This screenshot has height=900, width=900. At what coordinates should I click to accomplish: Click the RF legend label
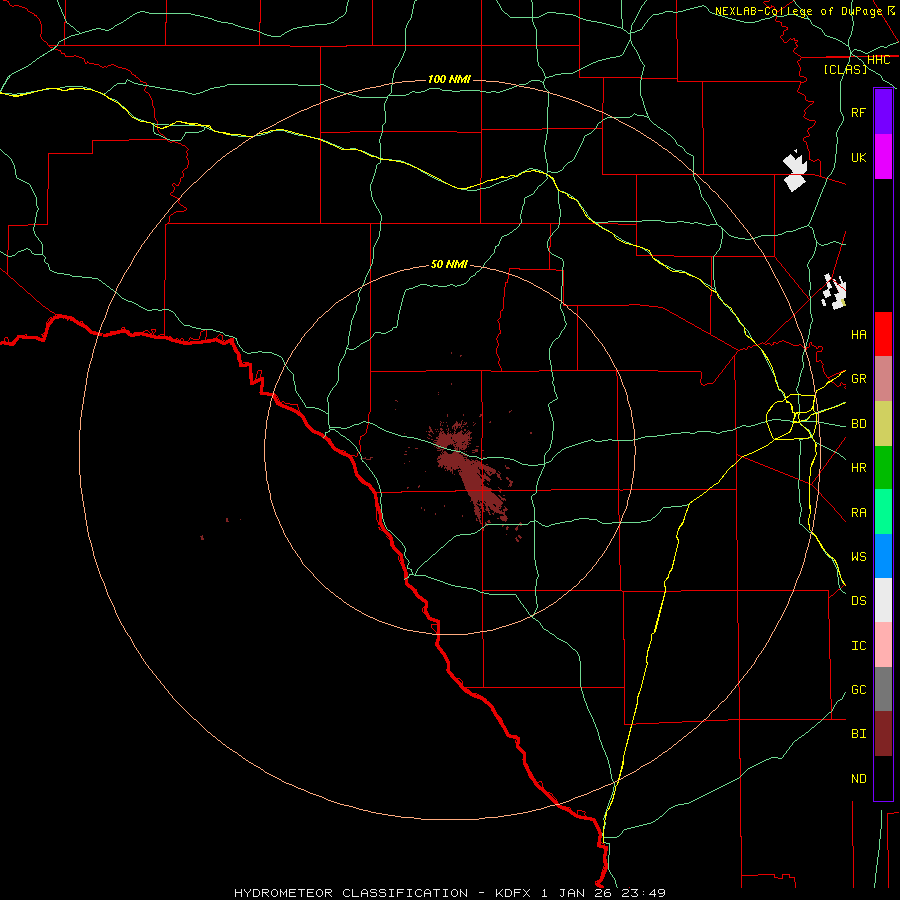click(859, 112)
